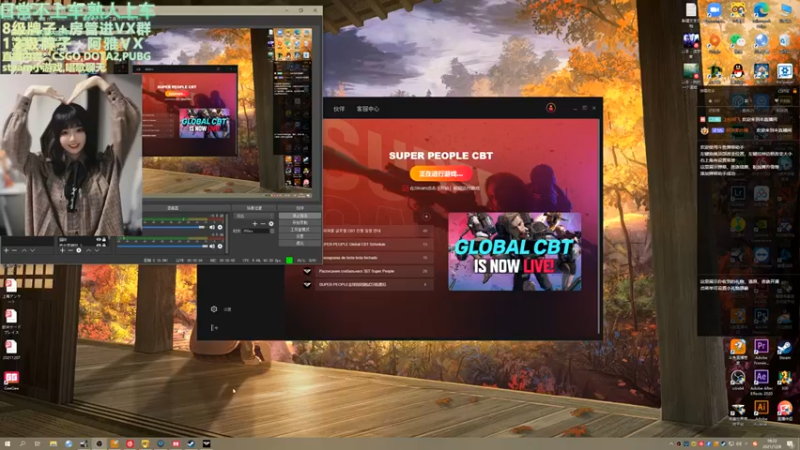
Task: Toggle visibility of the first OBS source
Action: click(98, 239)
